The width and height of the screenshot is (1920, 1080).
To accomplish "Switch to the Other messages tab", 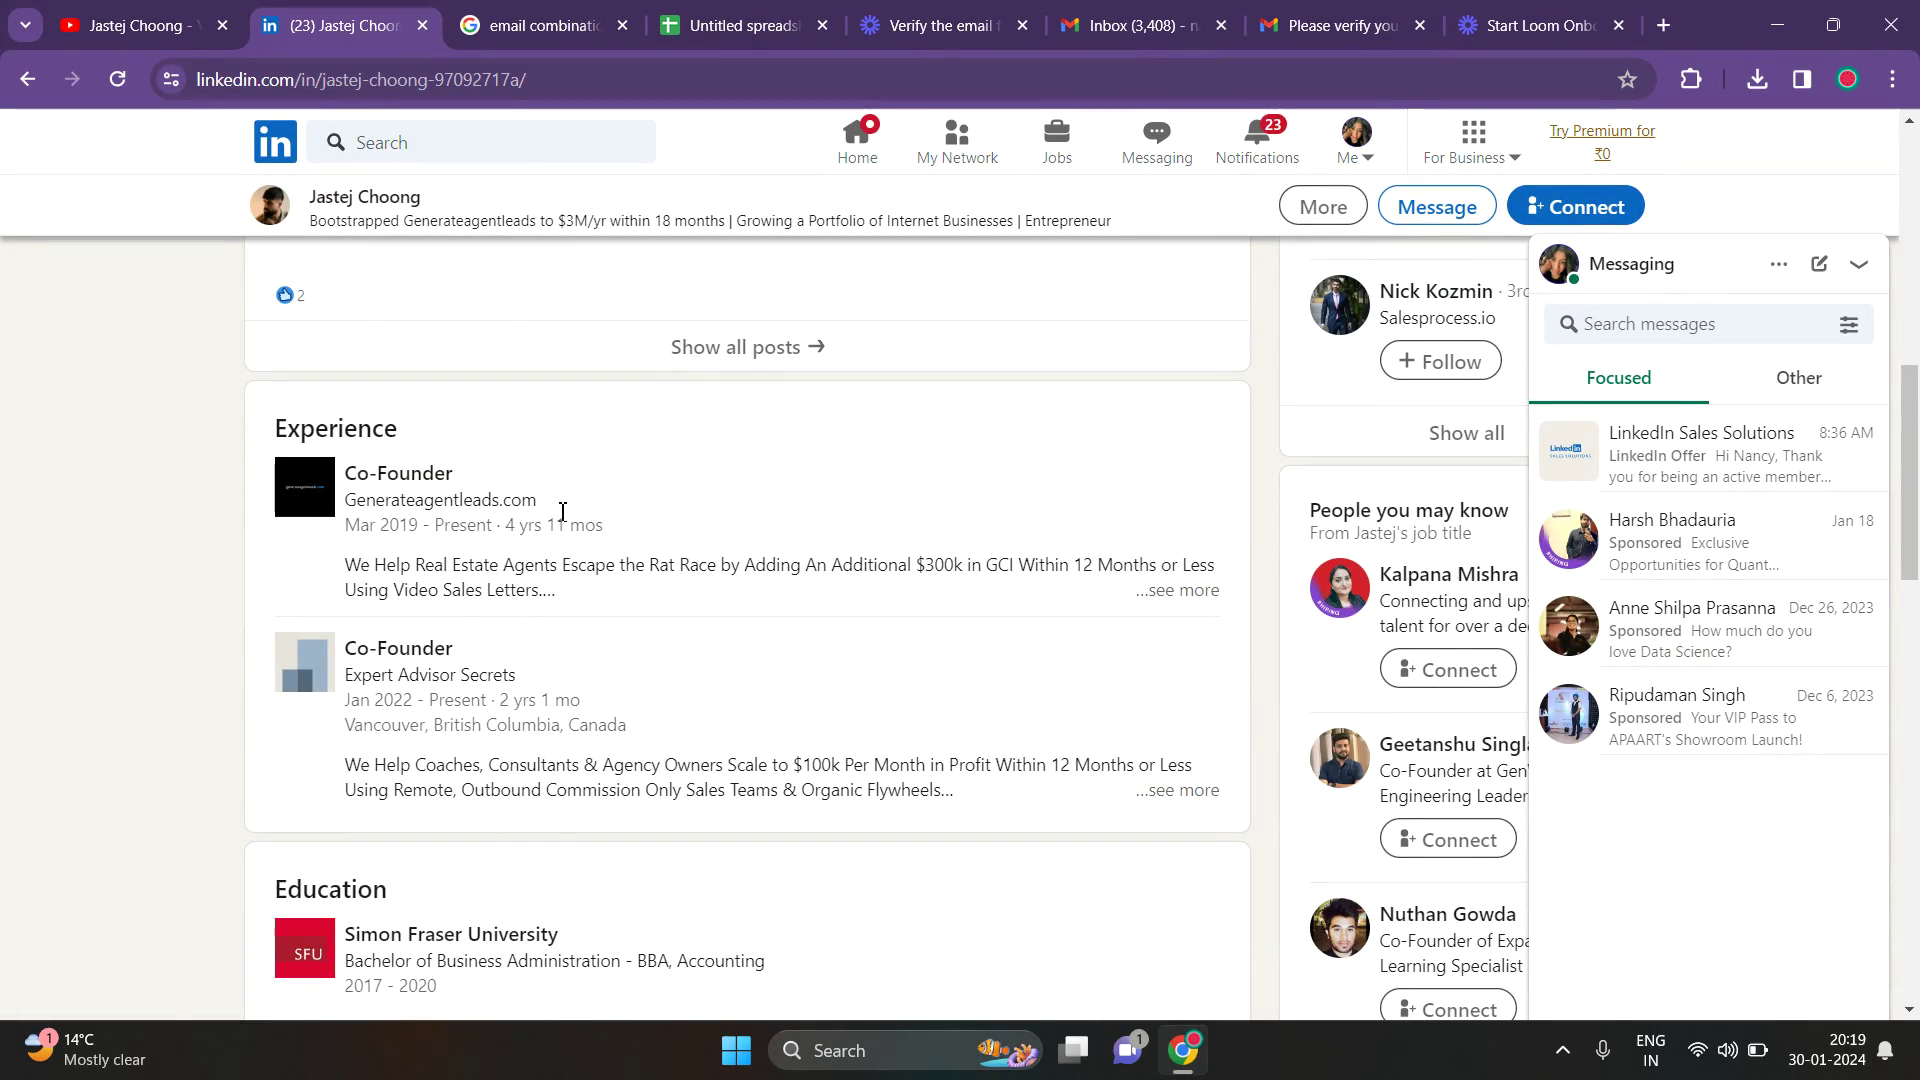I will [x=1798, y=378].
